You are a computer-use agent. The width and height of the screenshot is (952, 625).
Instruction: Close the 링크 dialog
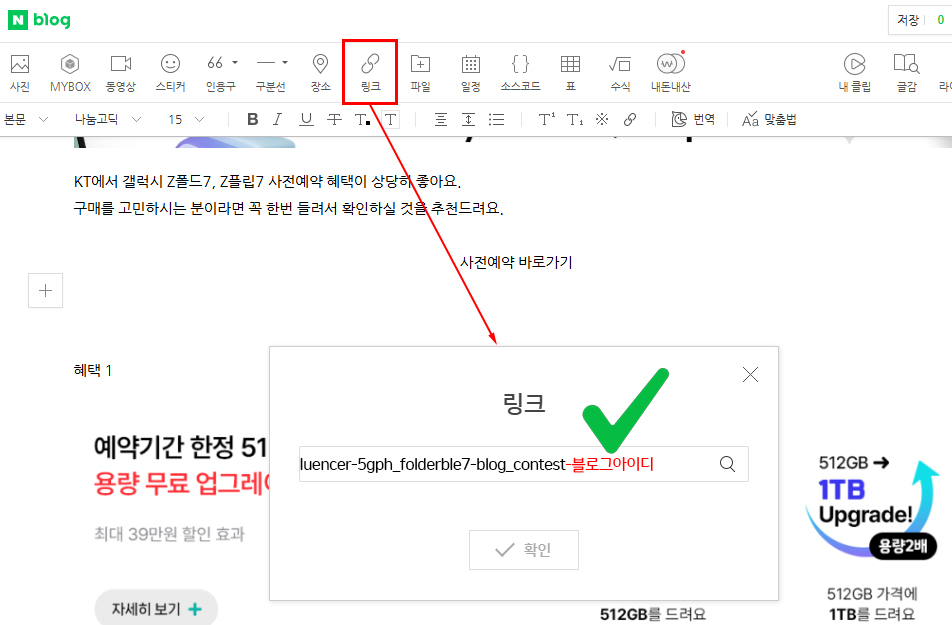click(750, 374)
